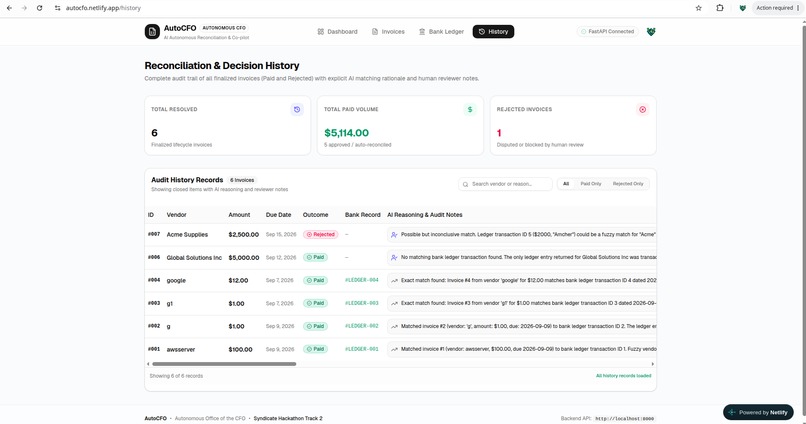Open the Invoices page

pyautogui.click(x=388, y=31)
